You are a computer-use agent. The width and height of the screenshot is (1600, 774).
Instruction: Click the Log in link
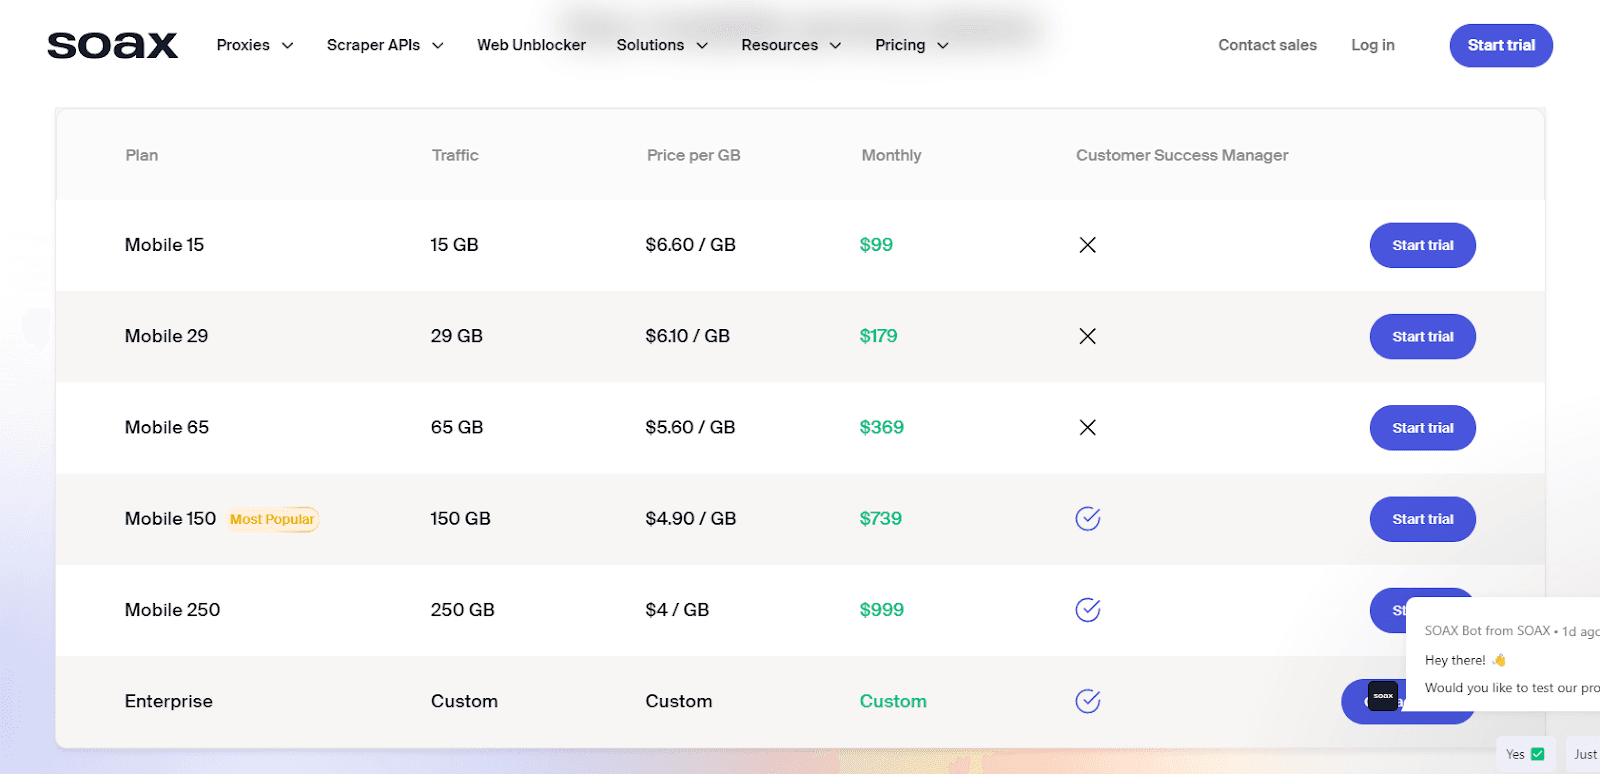pos(1372,45)
